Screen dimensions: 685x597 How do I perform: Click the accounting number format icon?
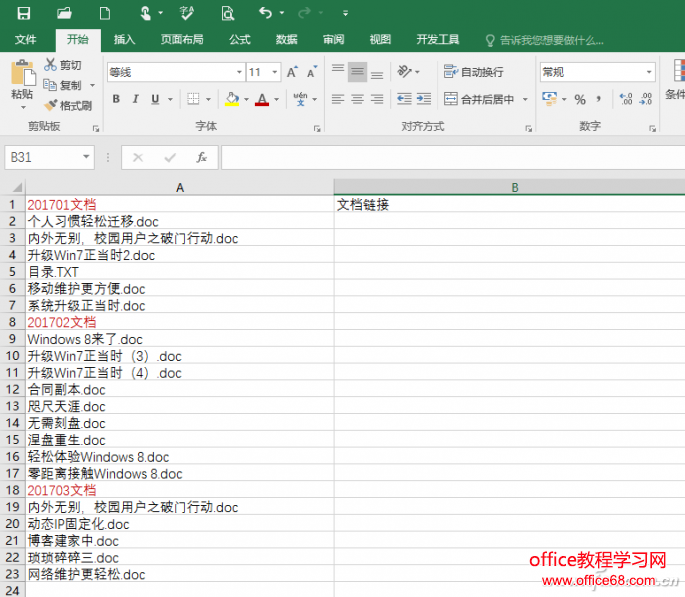pyautogui.click(x=549, y=99)
